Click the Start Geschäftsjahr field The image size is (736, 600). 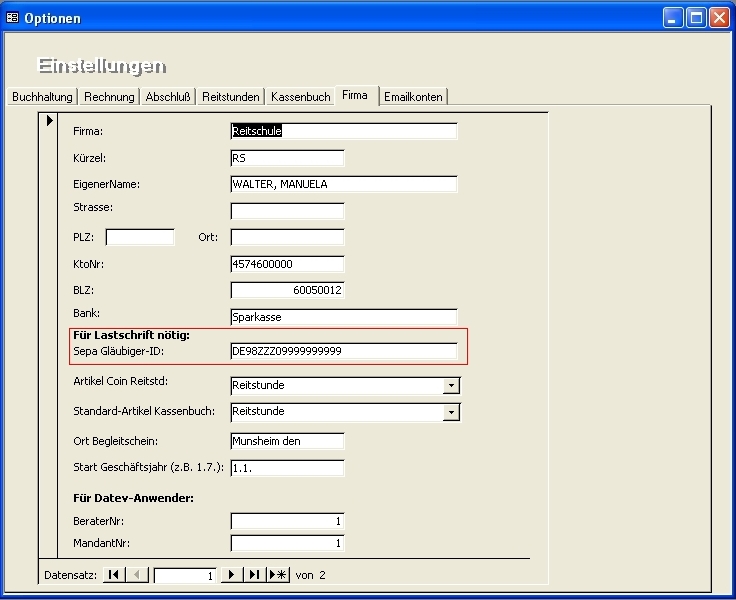(x=287, y=468)
